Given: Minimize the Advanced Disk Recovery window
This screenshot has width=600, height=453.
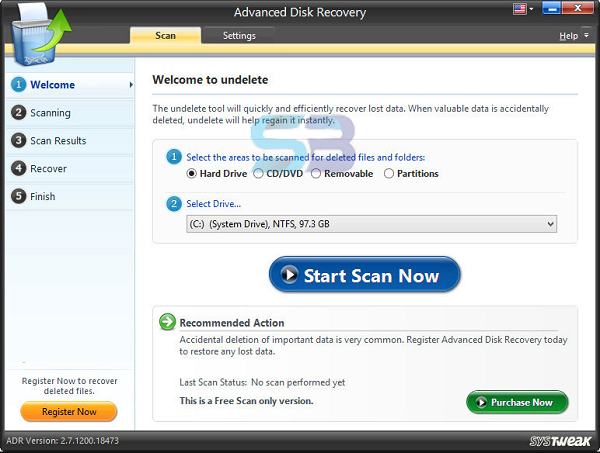Looking at the screenshot, I should click(x=551, y=8).
